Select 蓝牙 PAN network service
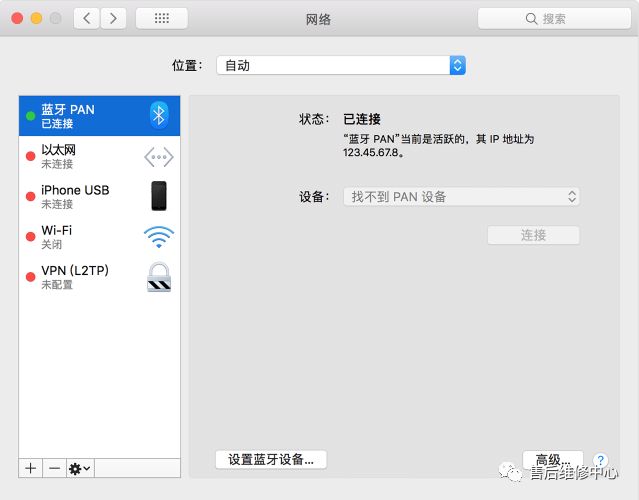The image size is (639, 500). (99, 116)
